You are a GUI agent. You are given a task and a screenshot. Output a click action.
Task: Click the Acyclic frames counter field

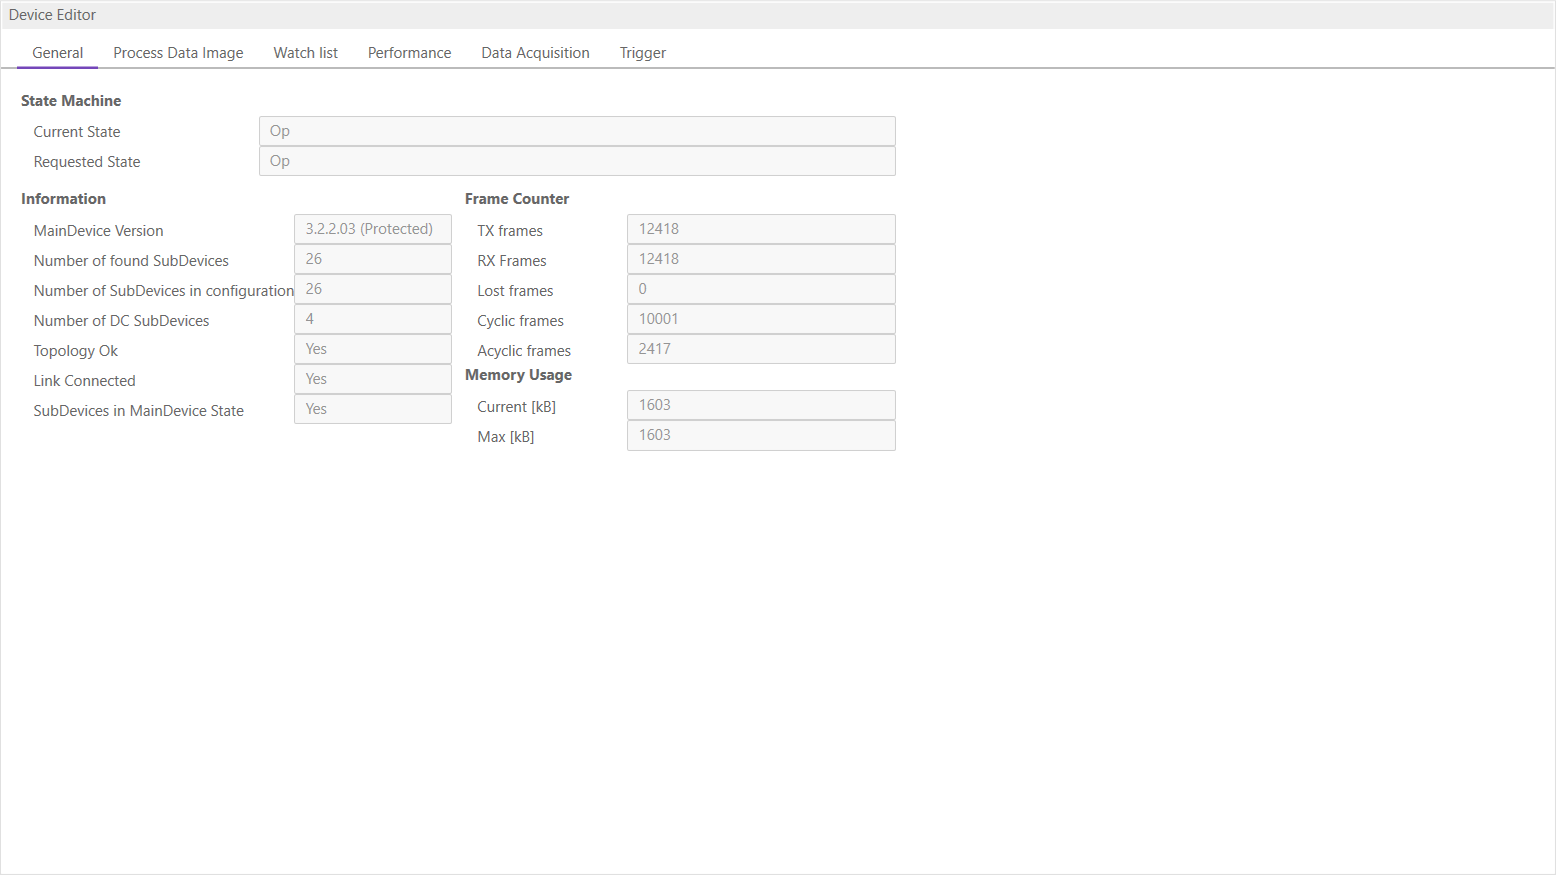(x=760, y=349)
